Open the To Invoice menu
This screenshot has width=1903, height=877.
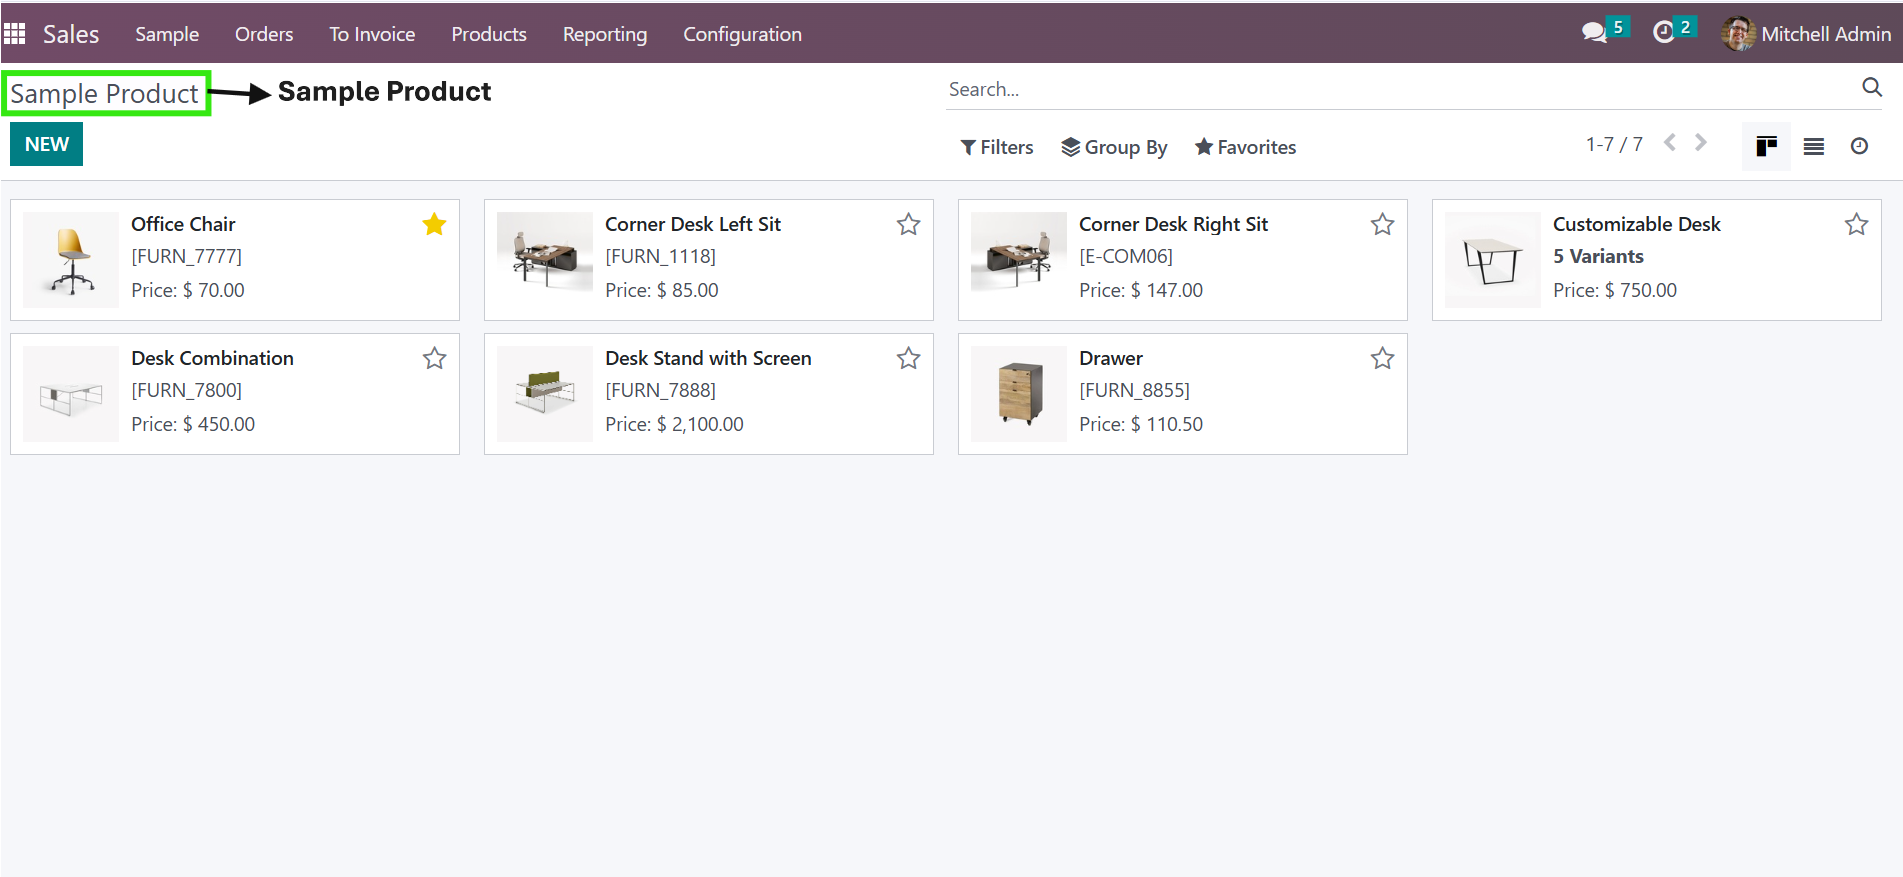(372, 34)
